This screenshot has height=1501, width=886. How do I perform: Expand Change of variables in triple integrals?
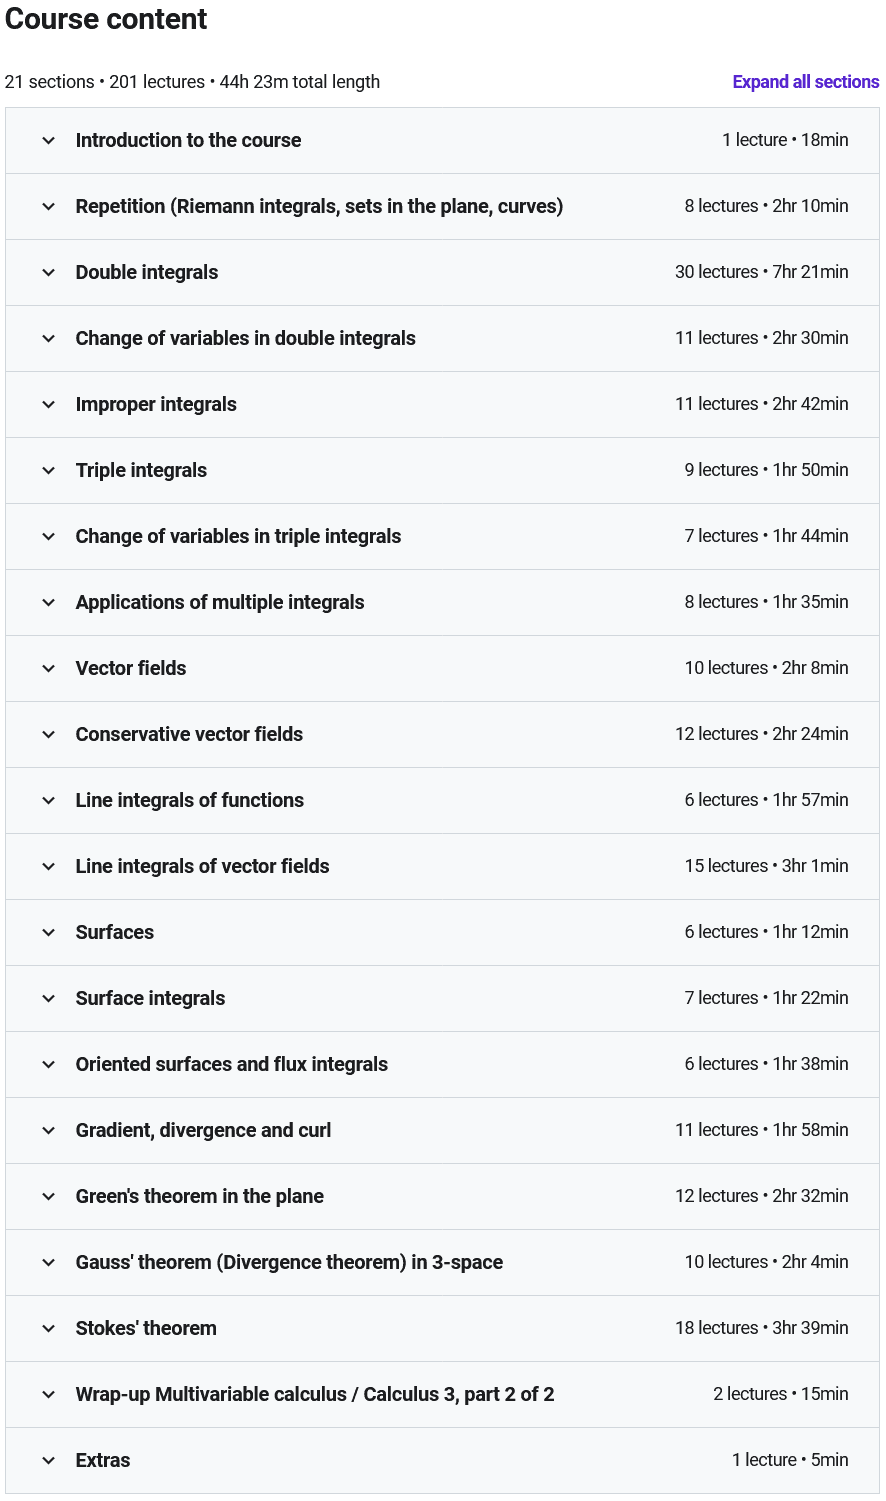pyautogui.click(x=238, y=537)
